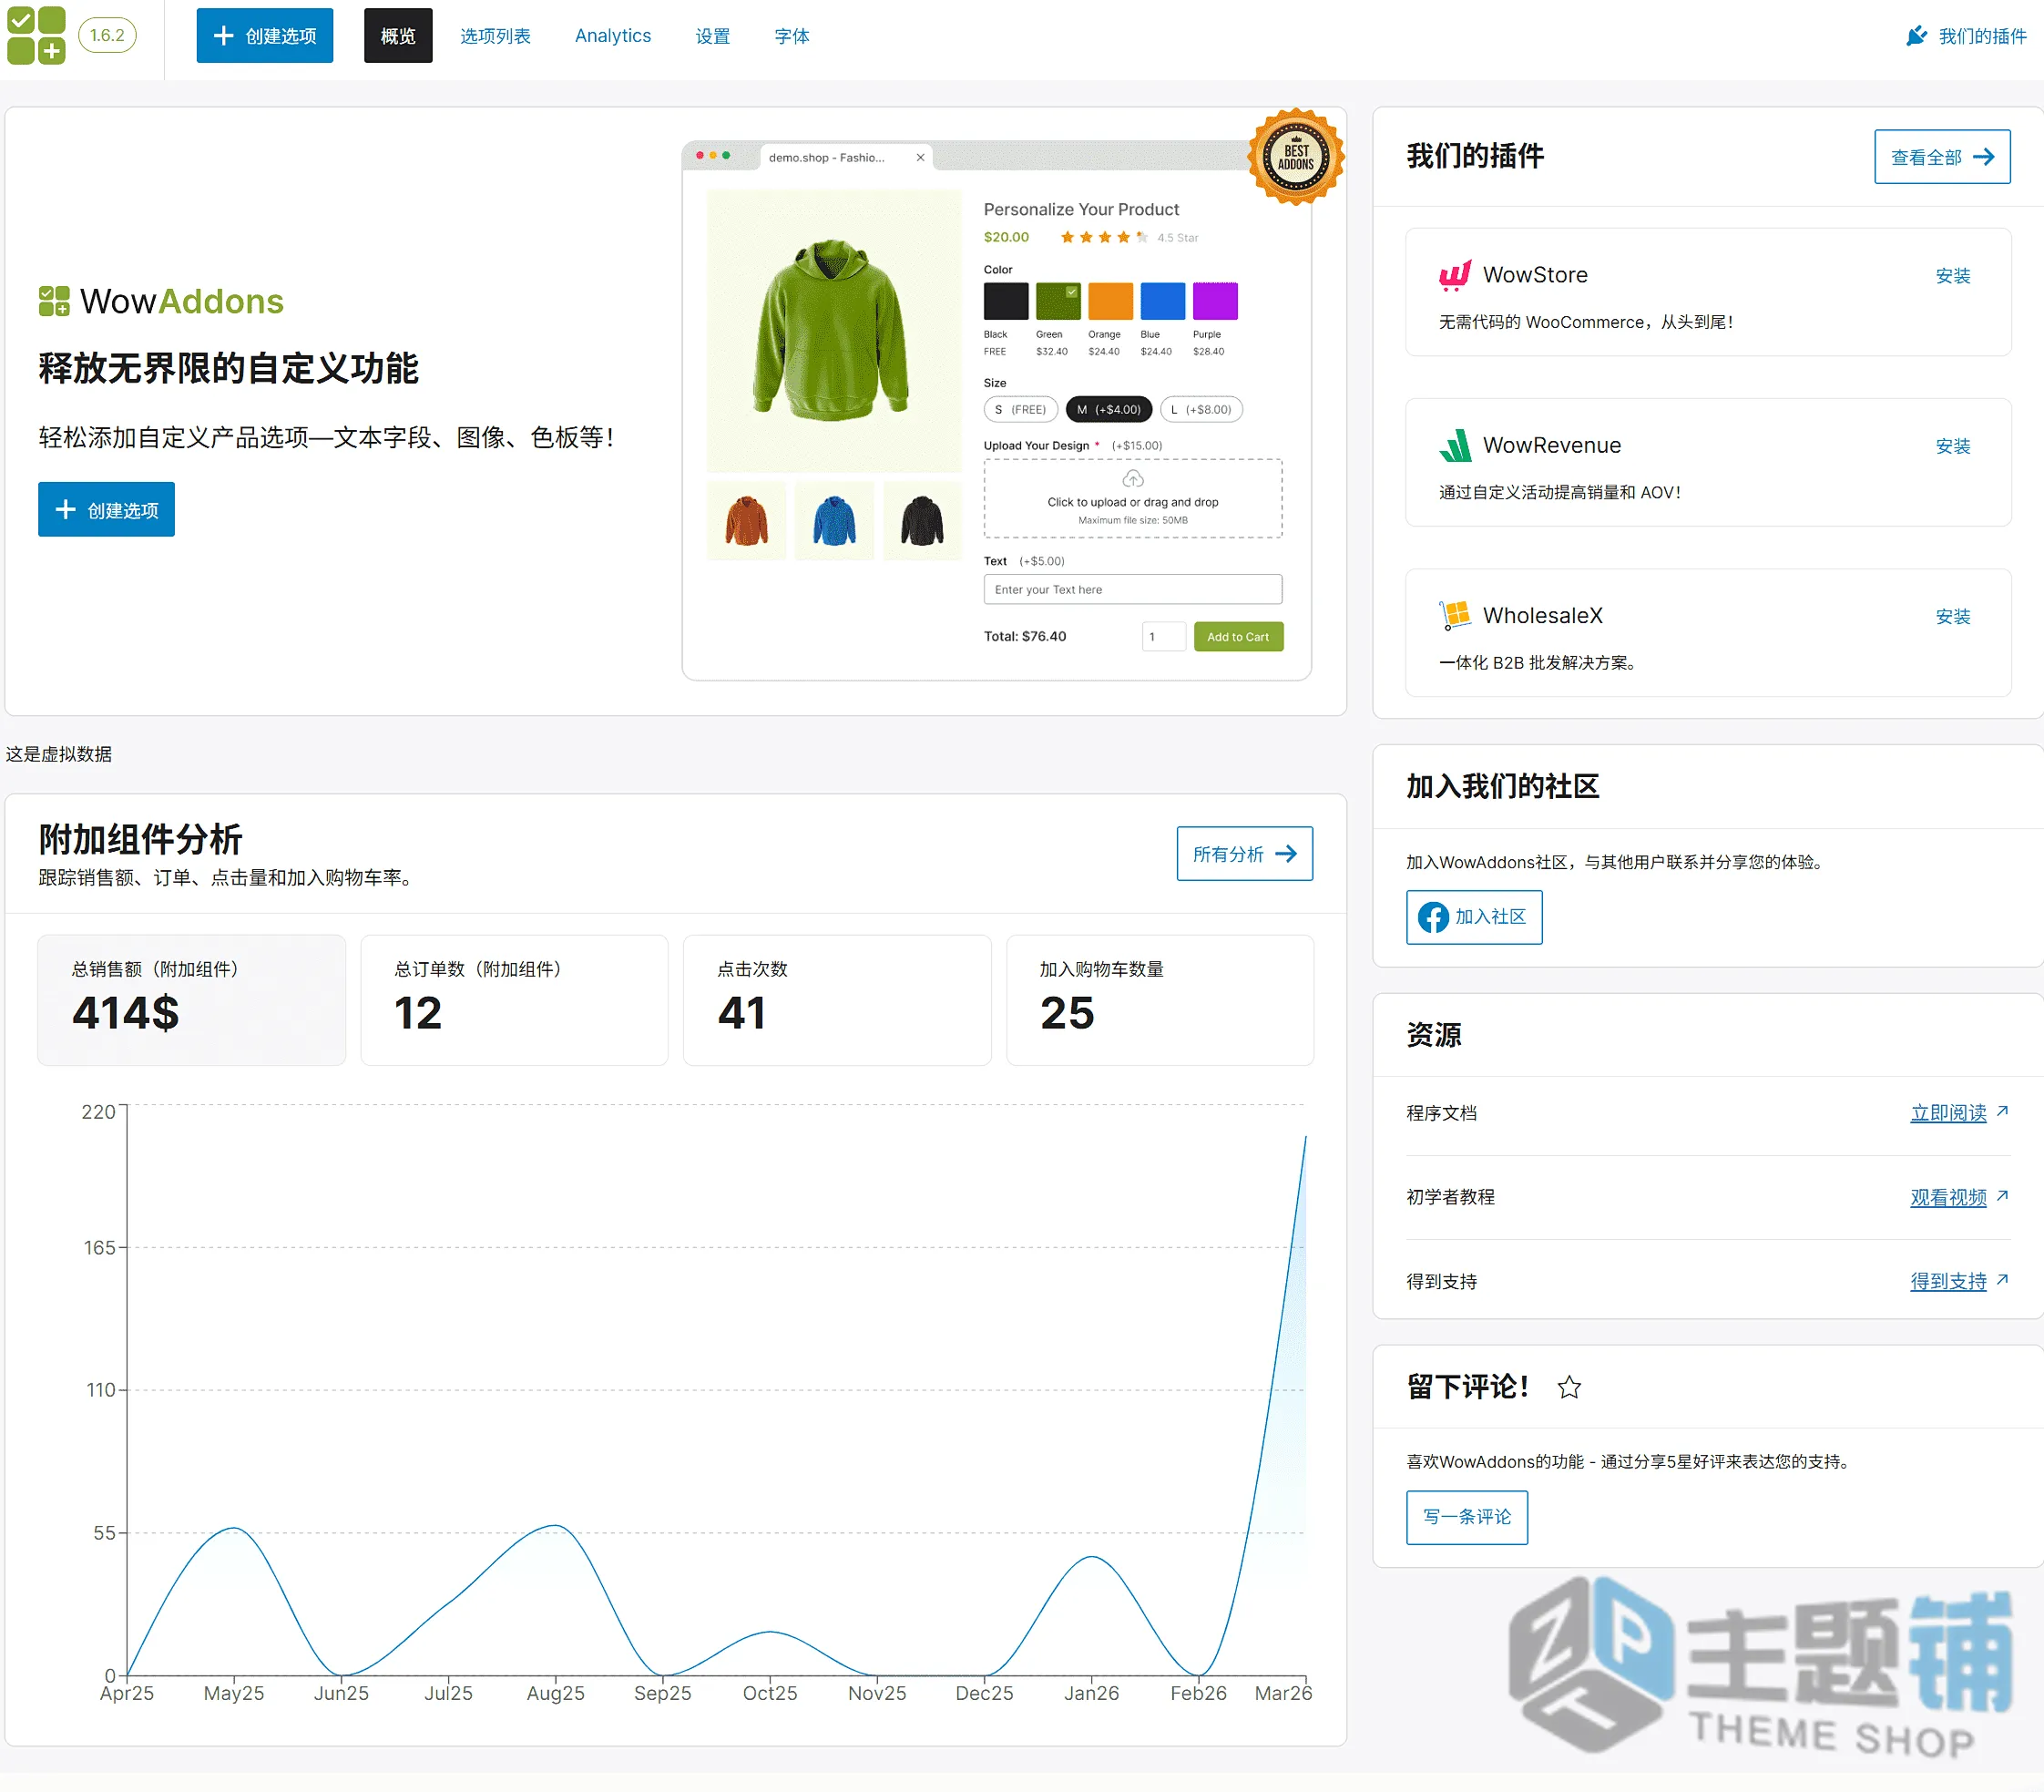The height and width of the screenshot is (1792, 2044).
Task: Select the Green color swatch
Action: click(1058, 301)
